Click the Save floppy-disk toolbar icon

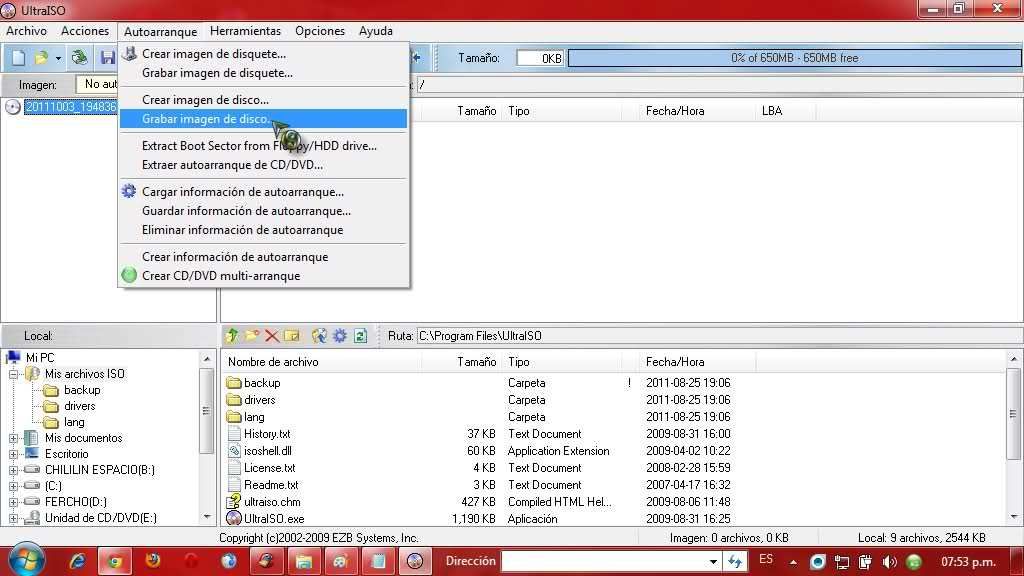[108, 58]
